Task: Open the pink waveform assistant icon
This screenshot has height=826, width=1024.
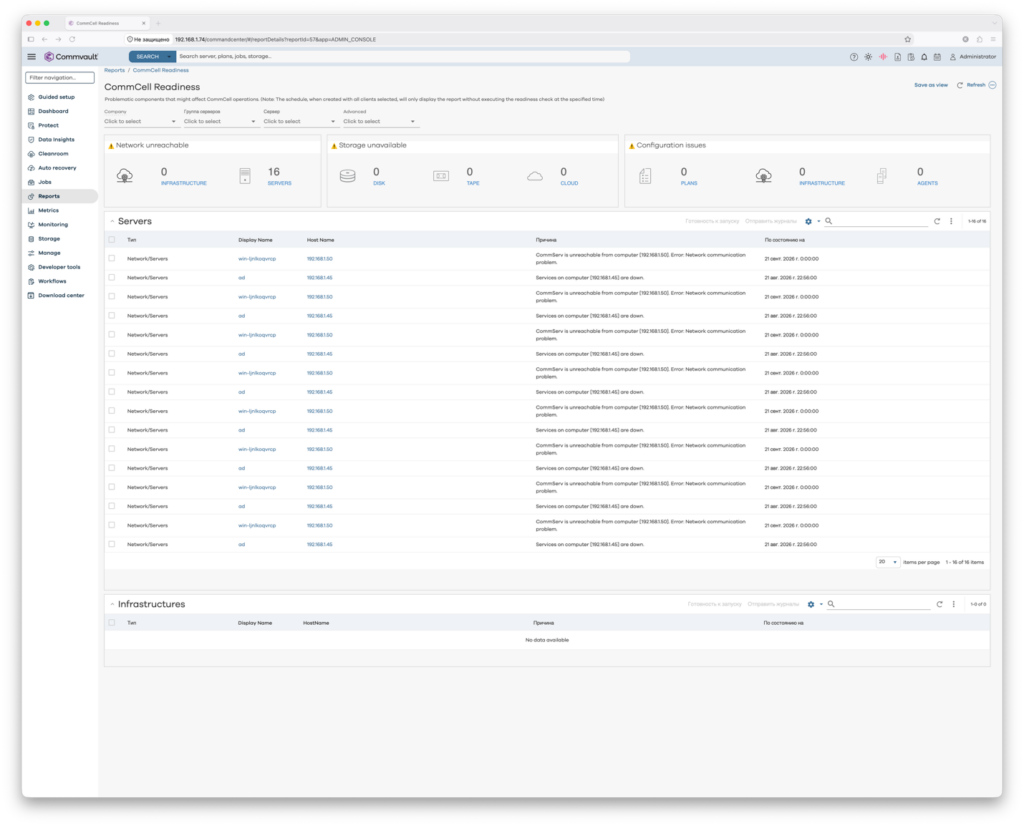Action: click(883, 57)
